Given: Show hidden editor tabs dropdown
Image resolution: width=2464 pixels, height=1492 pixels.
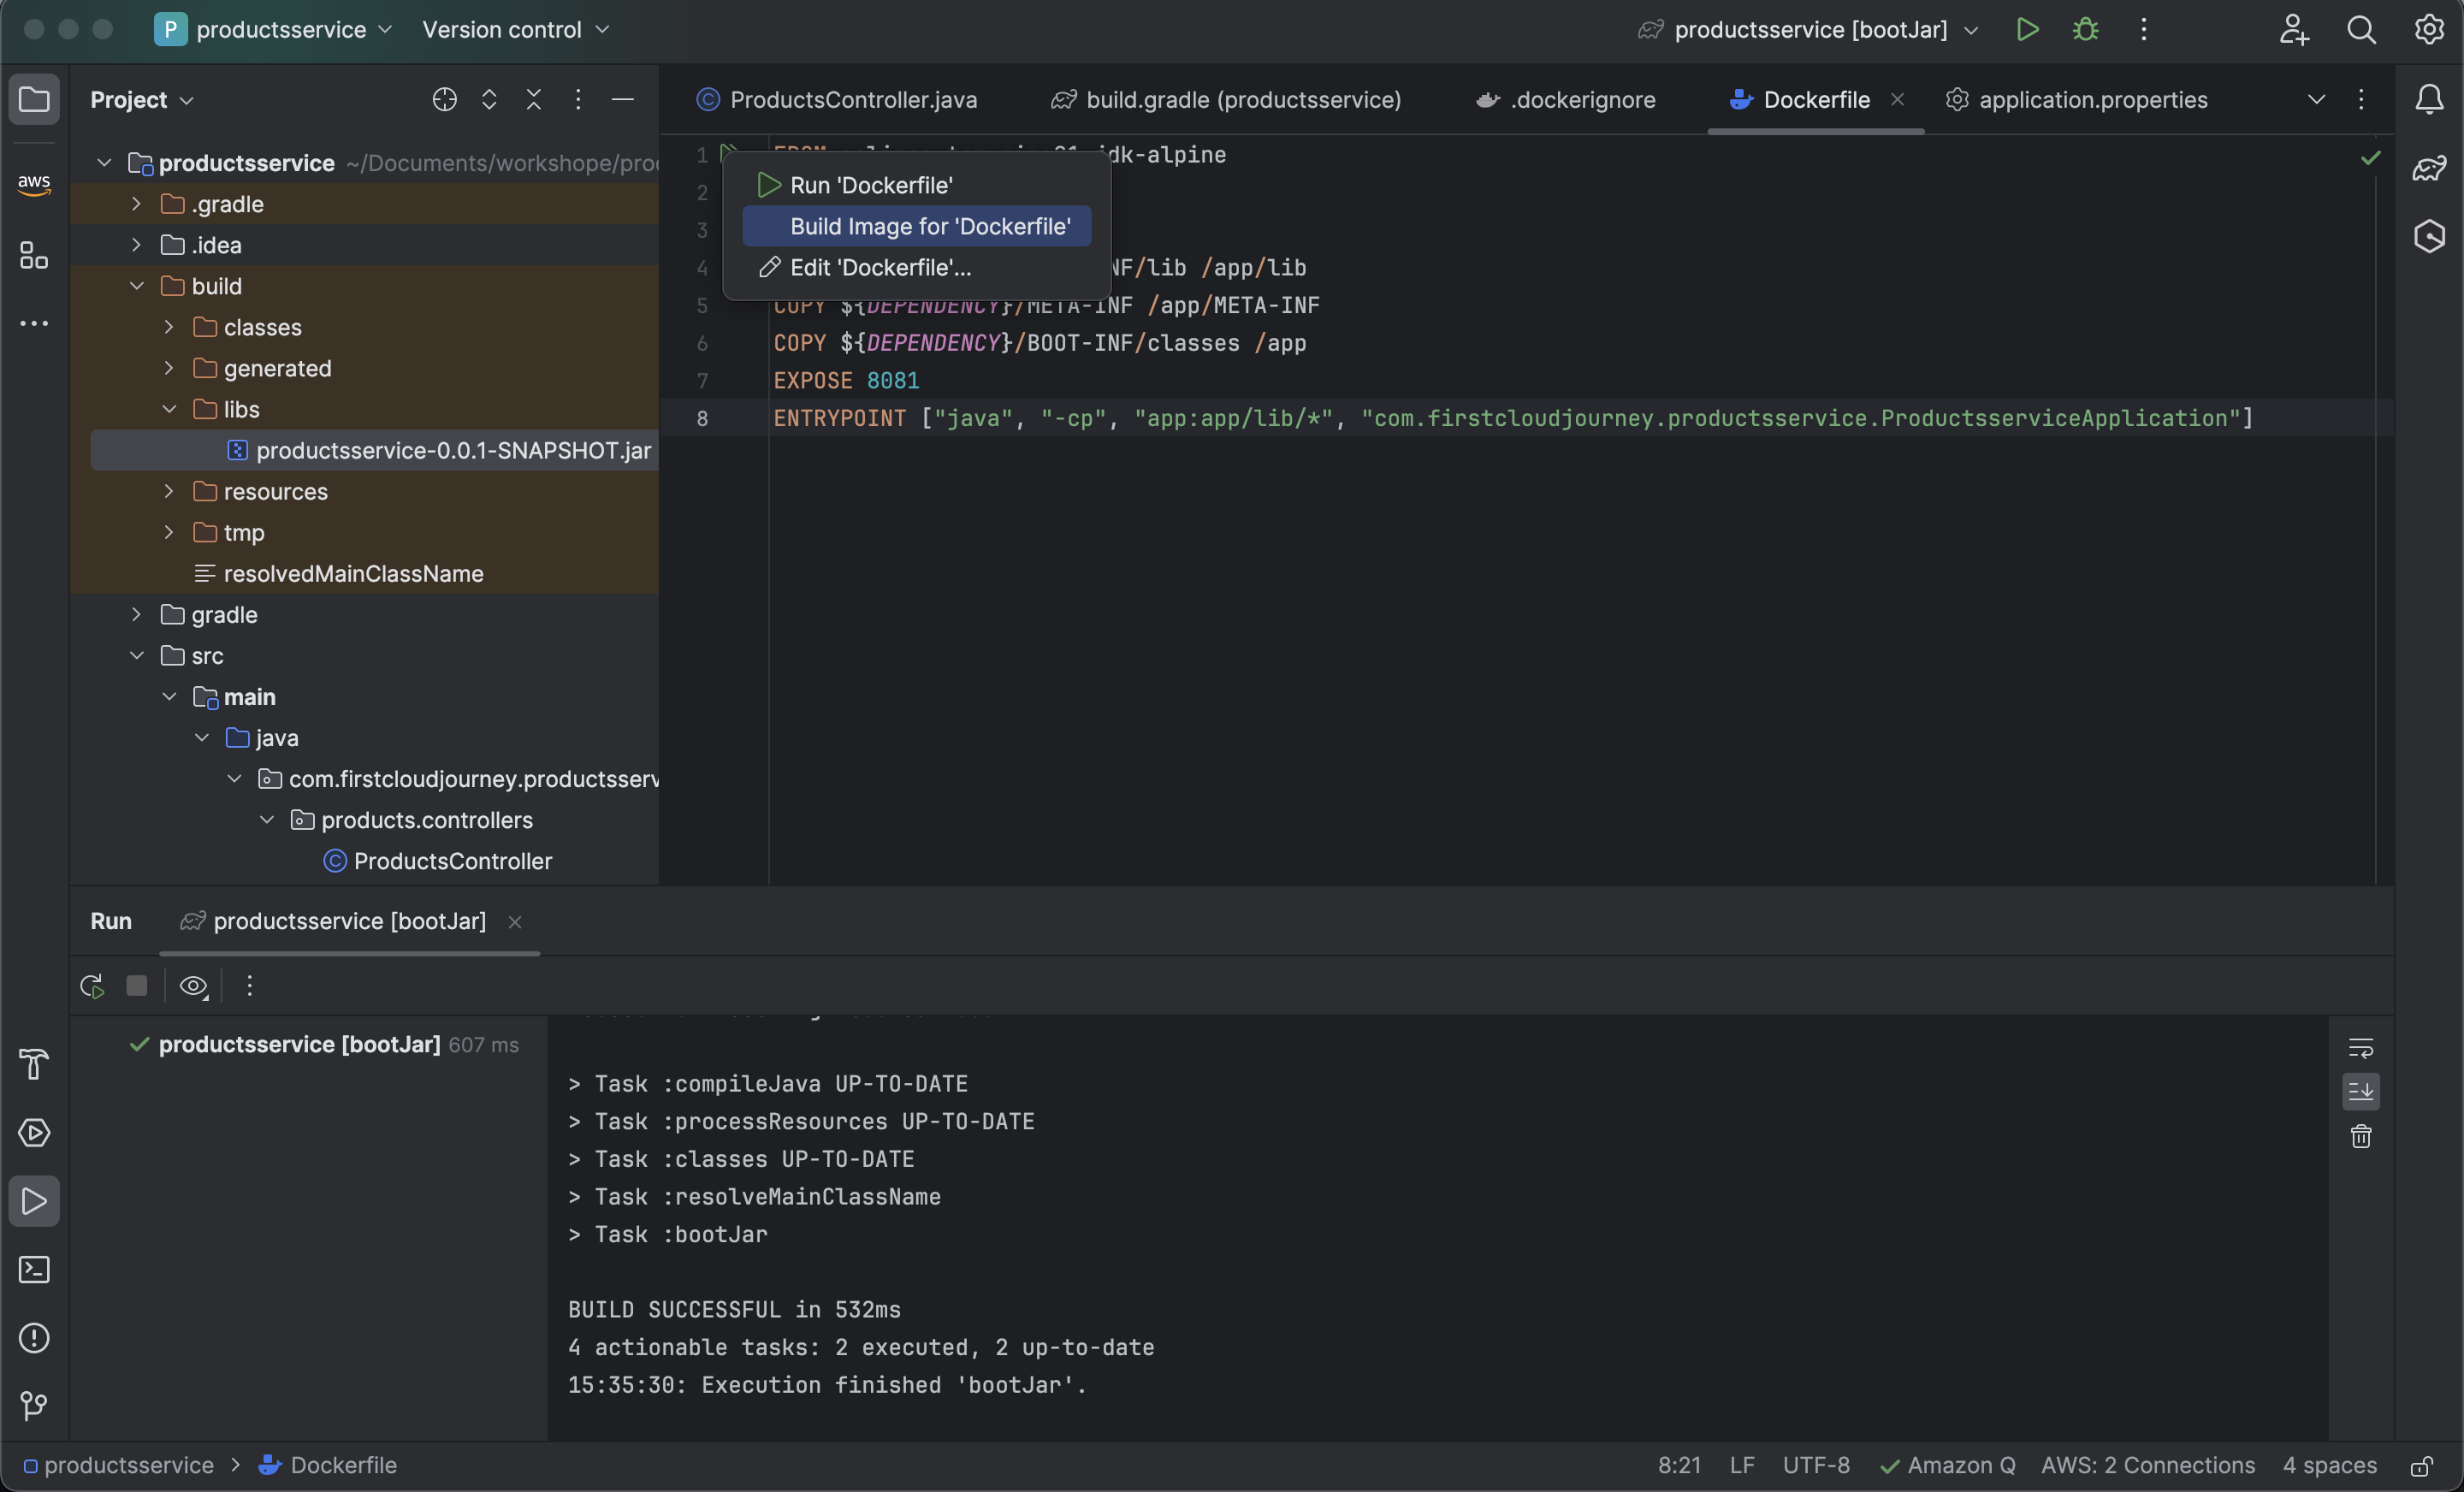Looking at the screenshot, I should pos(2316,99).
